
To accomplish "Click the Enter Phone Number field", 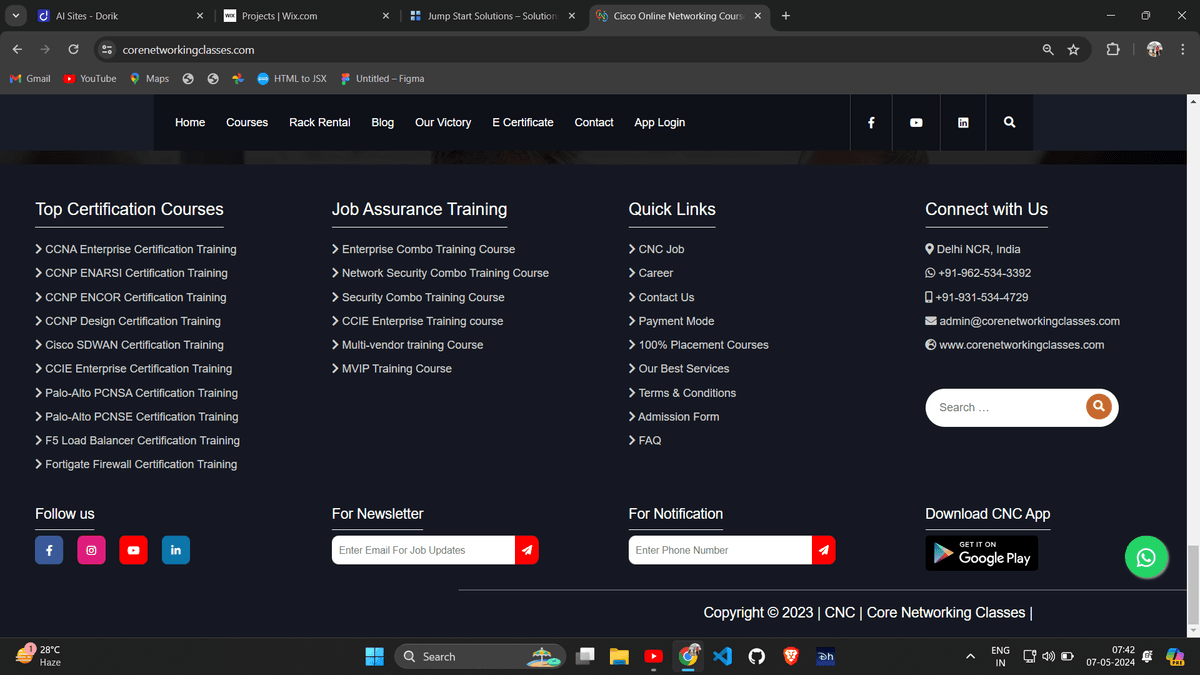I will click(720, 550).
